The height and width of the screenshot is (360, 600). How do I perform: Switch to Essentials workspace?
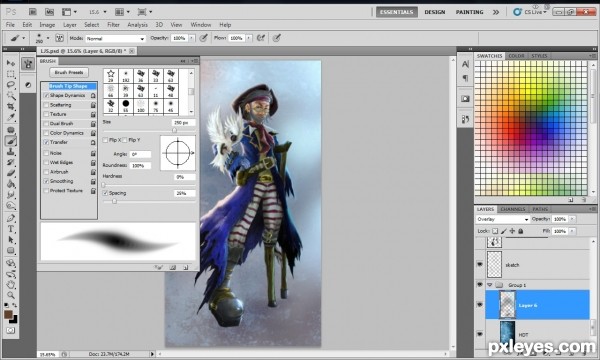tap(396, 12)
